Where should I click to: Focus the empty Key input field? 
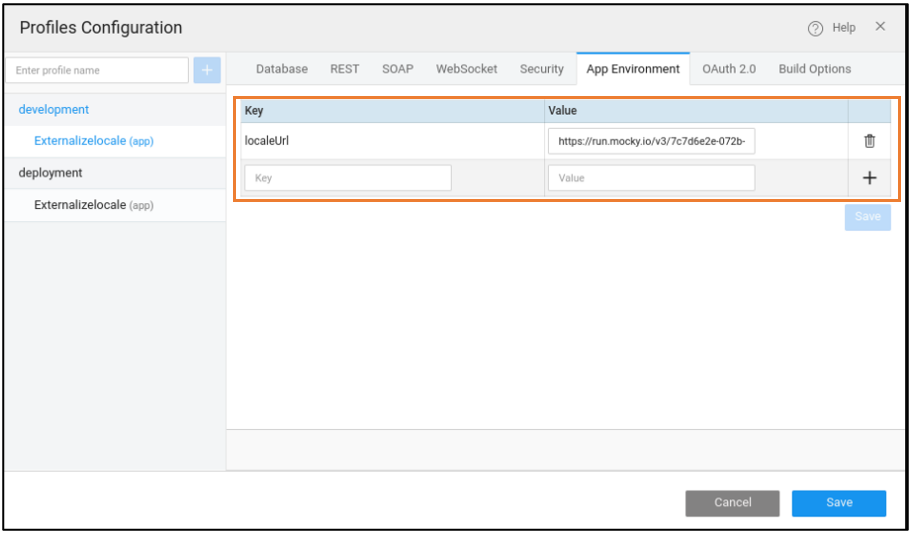(x=347, y=178)
